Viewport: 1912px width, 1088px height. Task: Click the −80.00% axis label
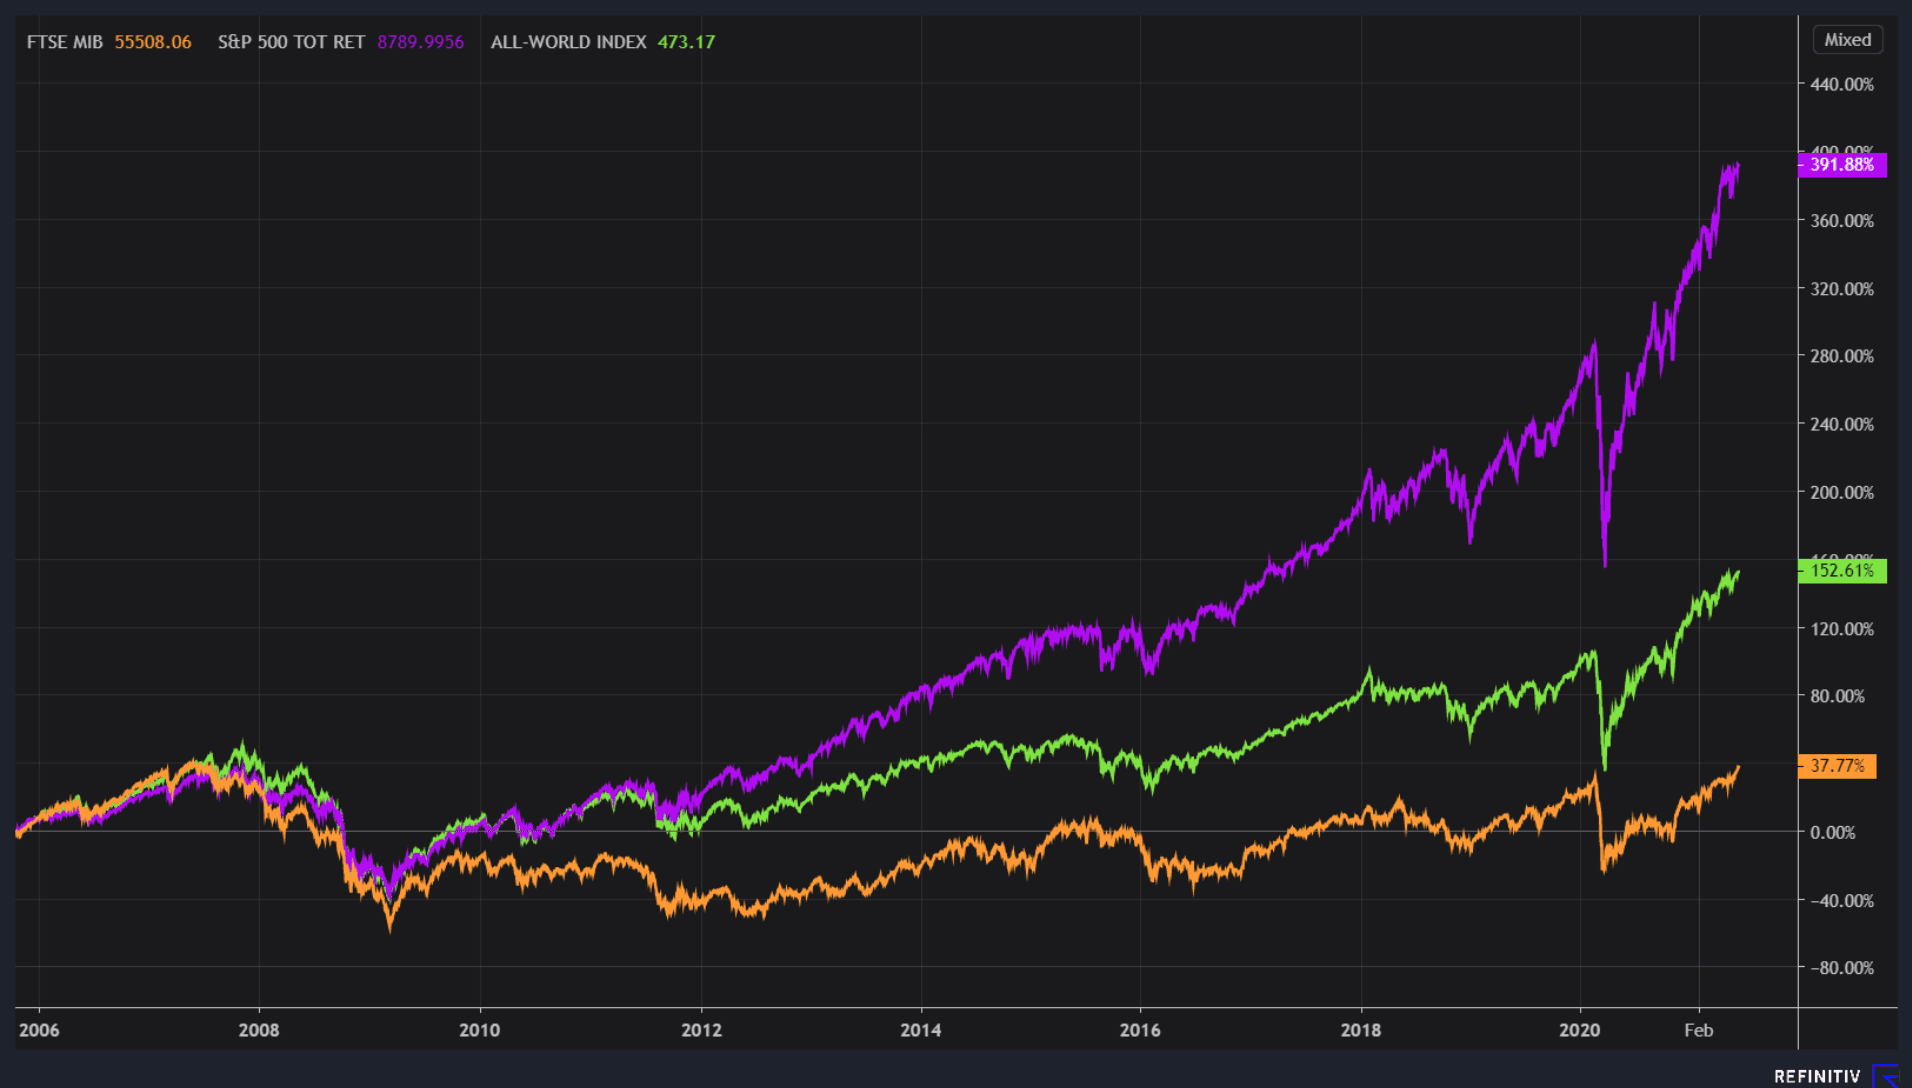point(1842,968)
